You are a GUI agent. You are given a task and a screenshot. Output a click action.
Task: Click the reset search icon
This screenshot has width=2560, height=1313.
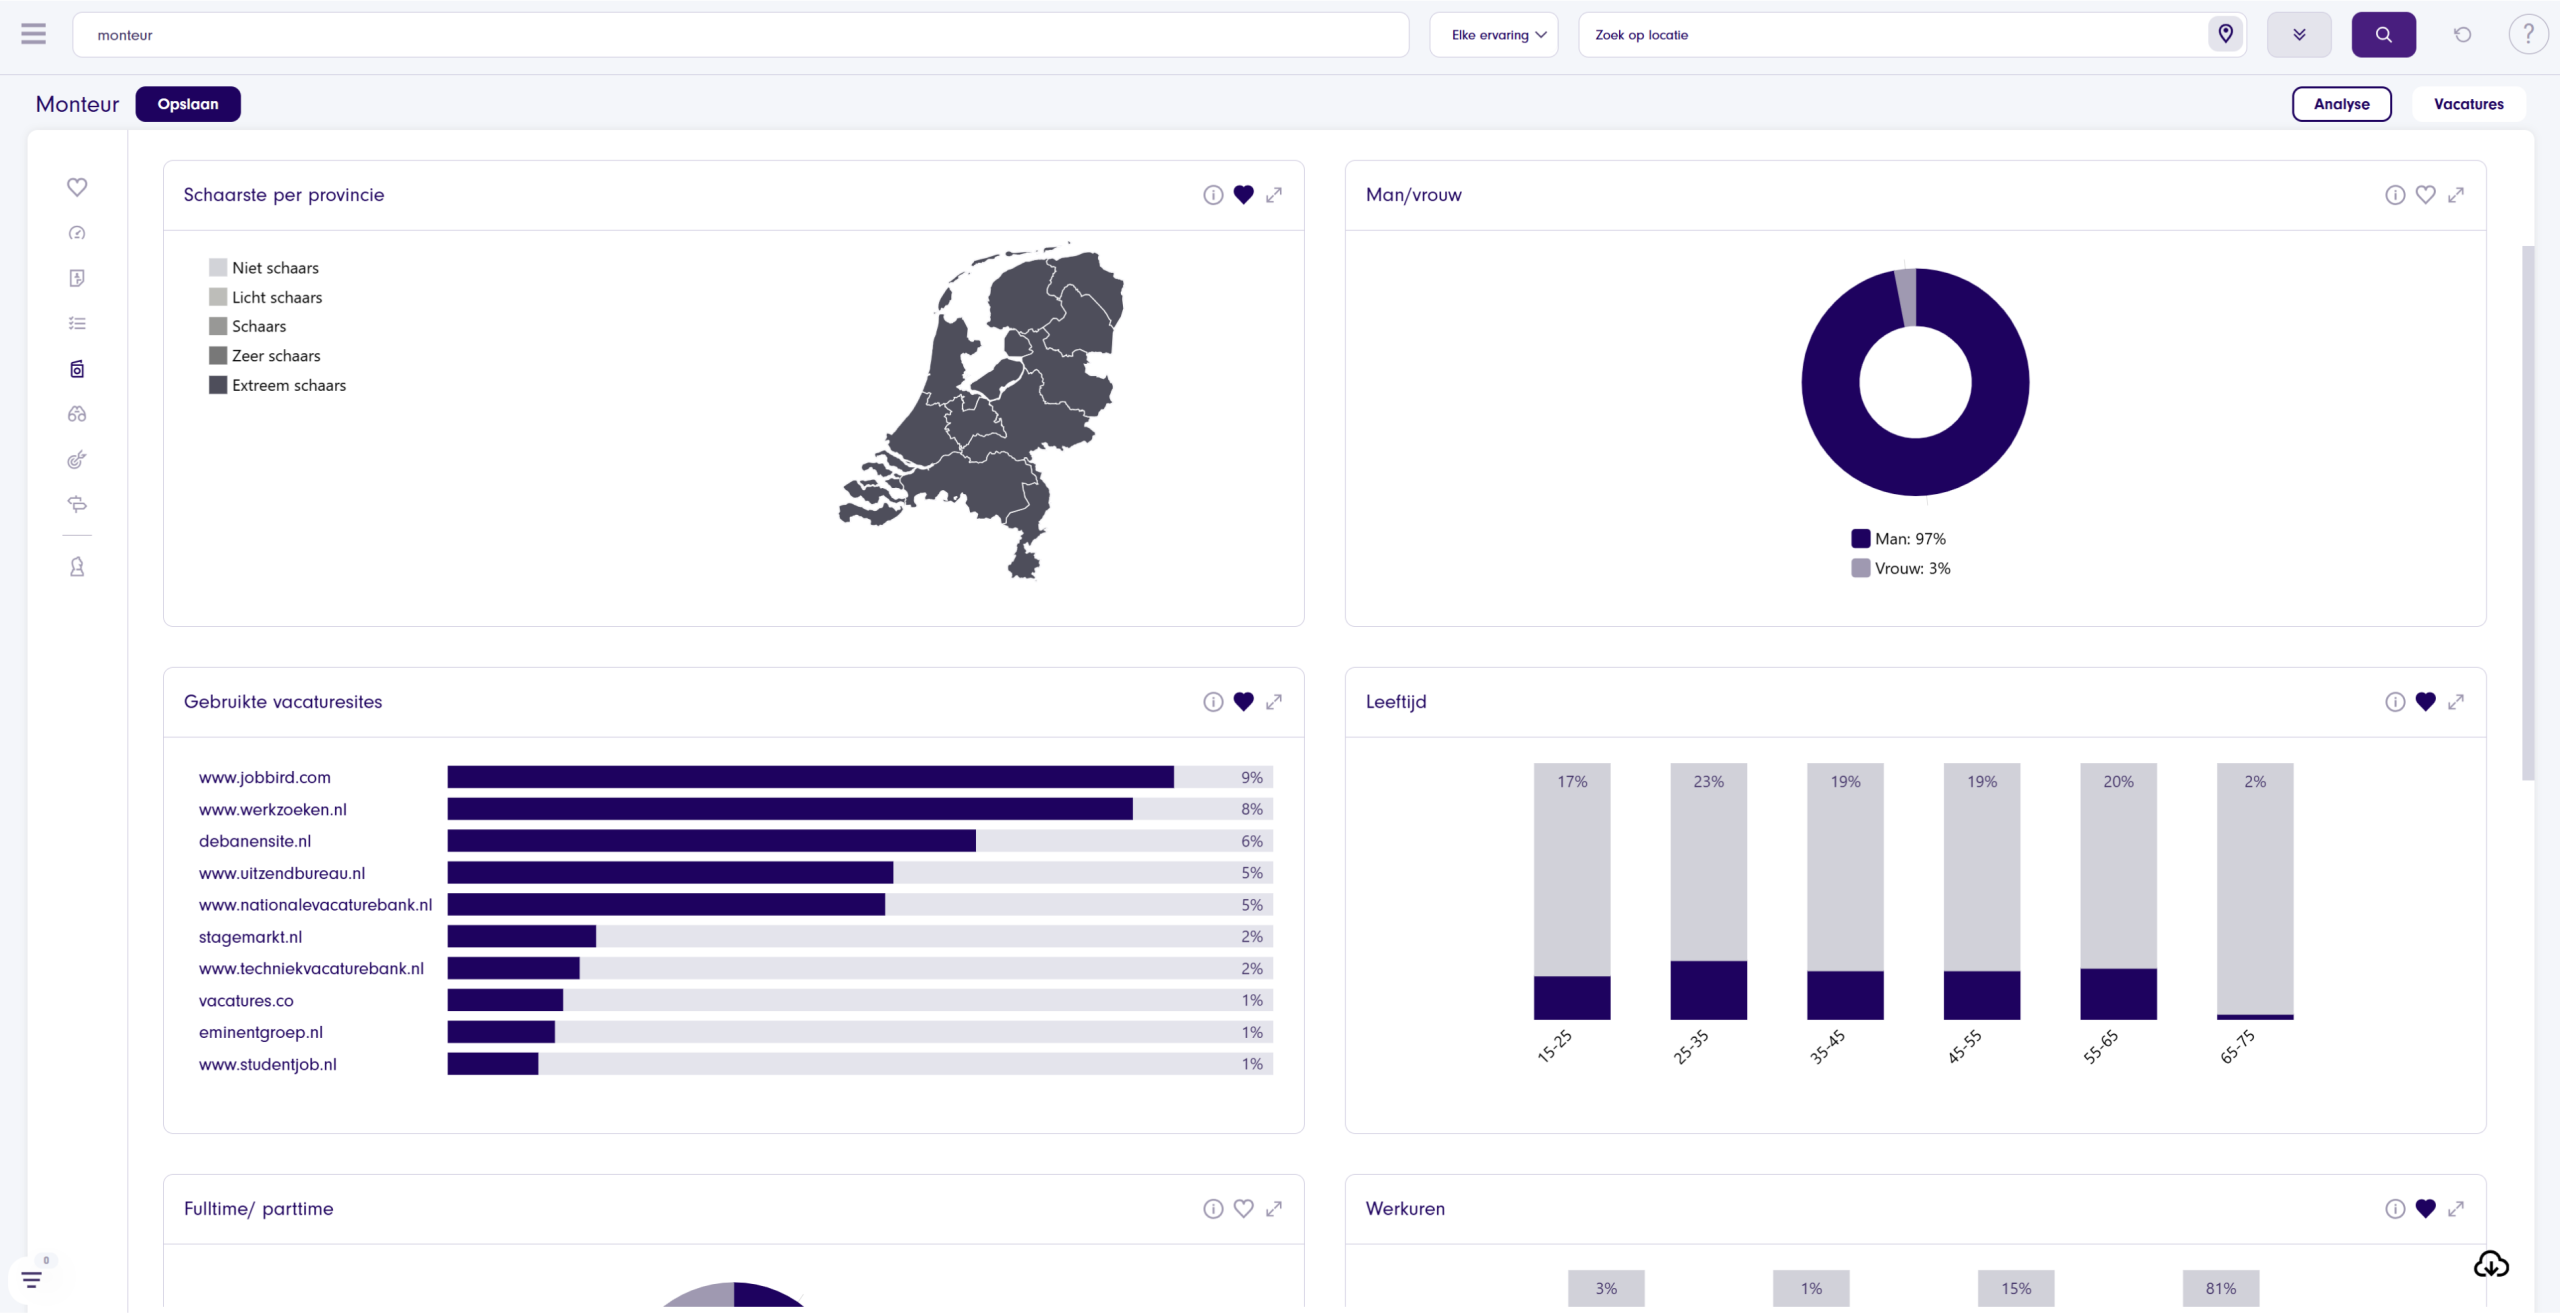2462,34
